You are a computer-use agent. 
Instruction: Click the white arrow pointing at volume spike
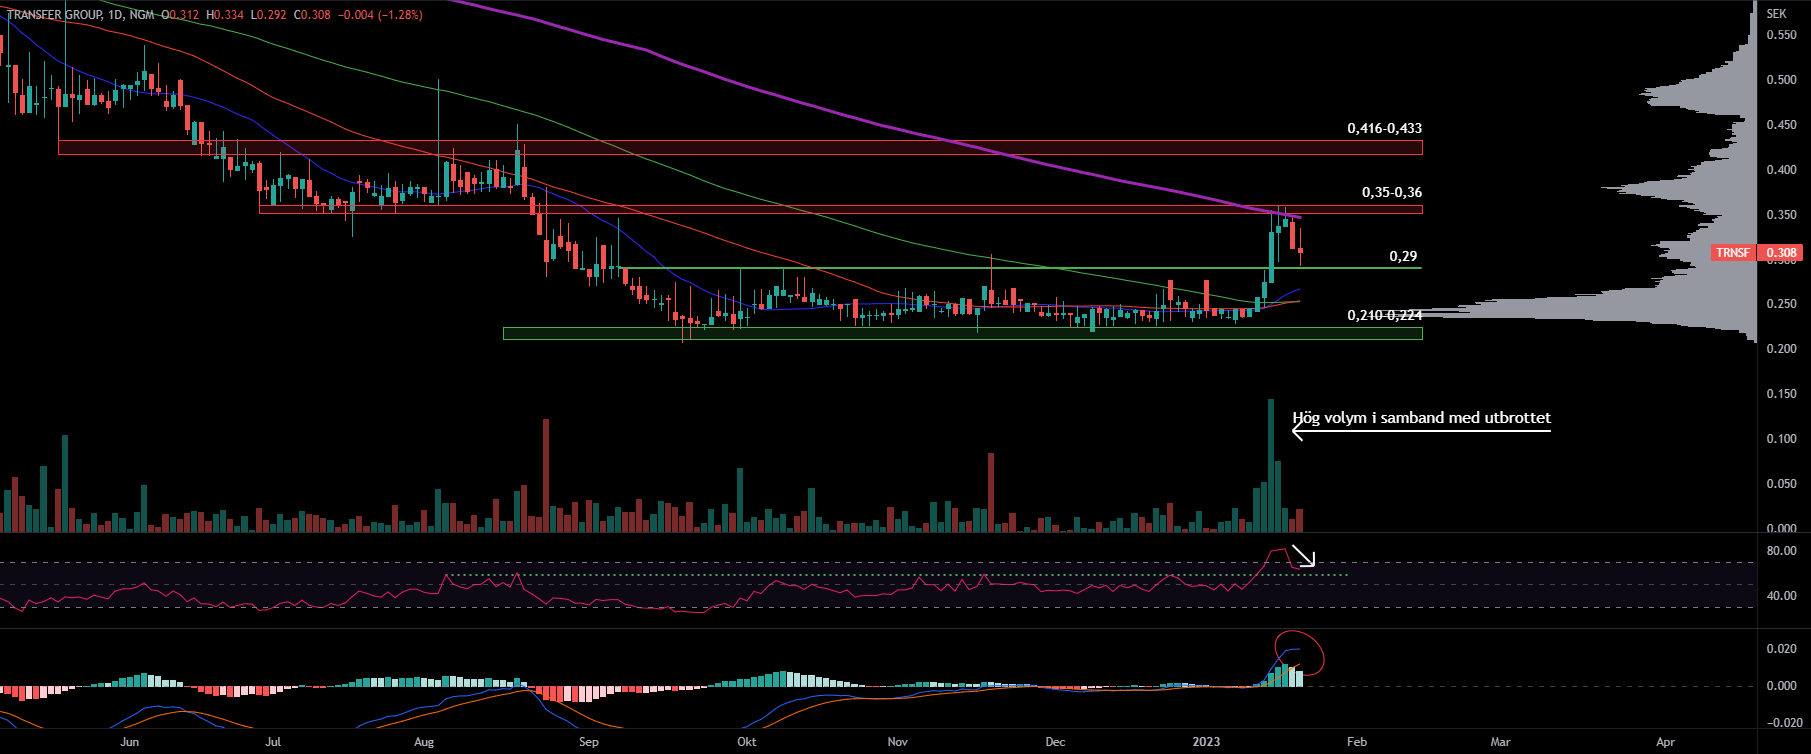coord(1420,432)
